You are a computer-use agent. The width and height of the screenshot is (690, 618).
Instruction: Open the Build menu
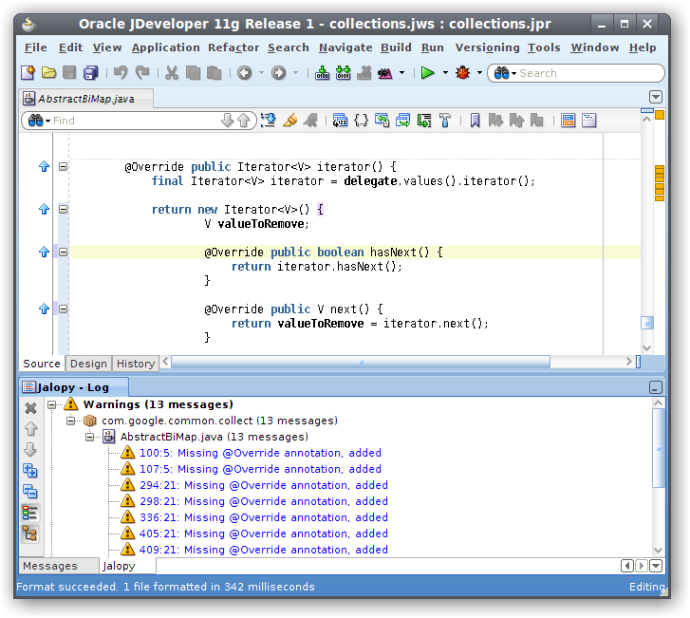(396, 48)
